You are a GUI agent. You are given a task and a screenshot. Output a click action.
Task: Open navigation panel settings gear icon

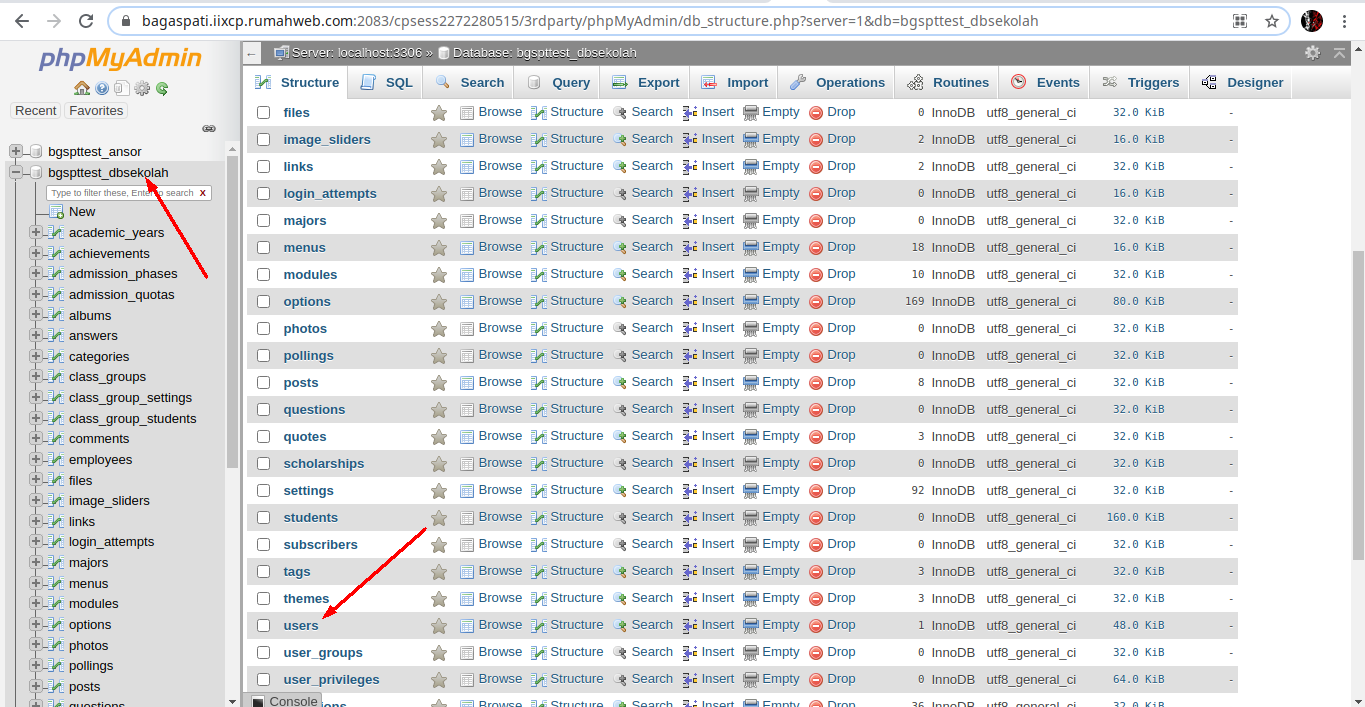[142, 88]
